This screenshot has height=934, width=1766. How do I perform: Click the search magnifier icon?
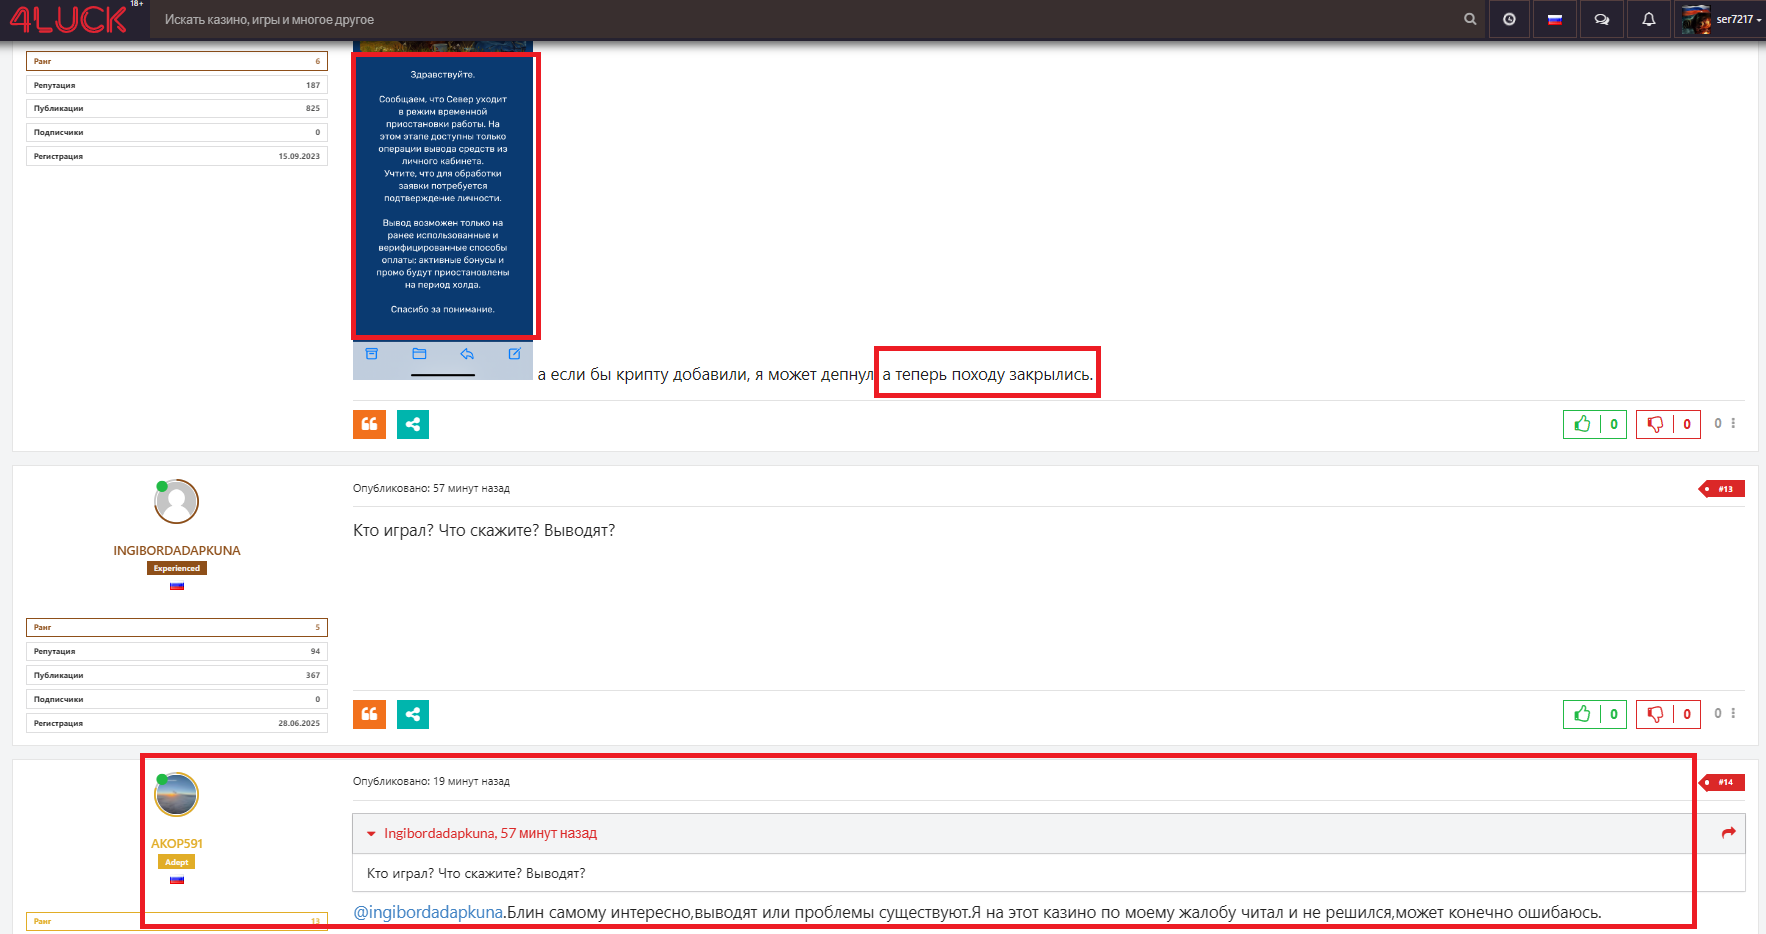pyautogui.click(x=1469, y=19)
